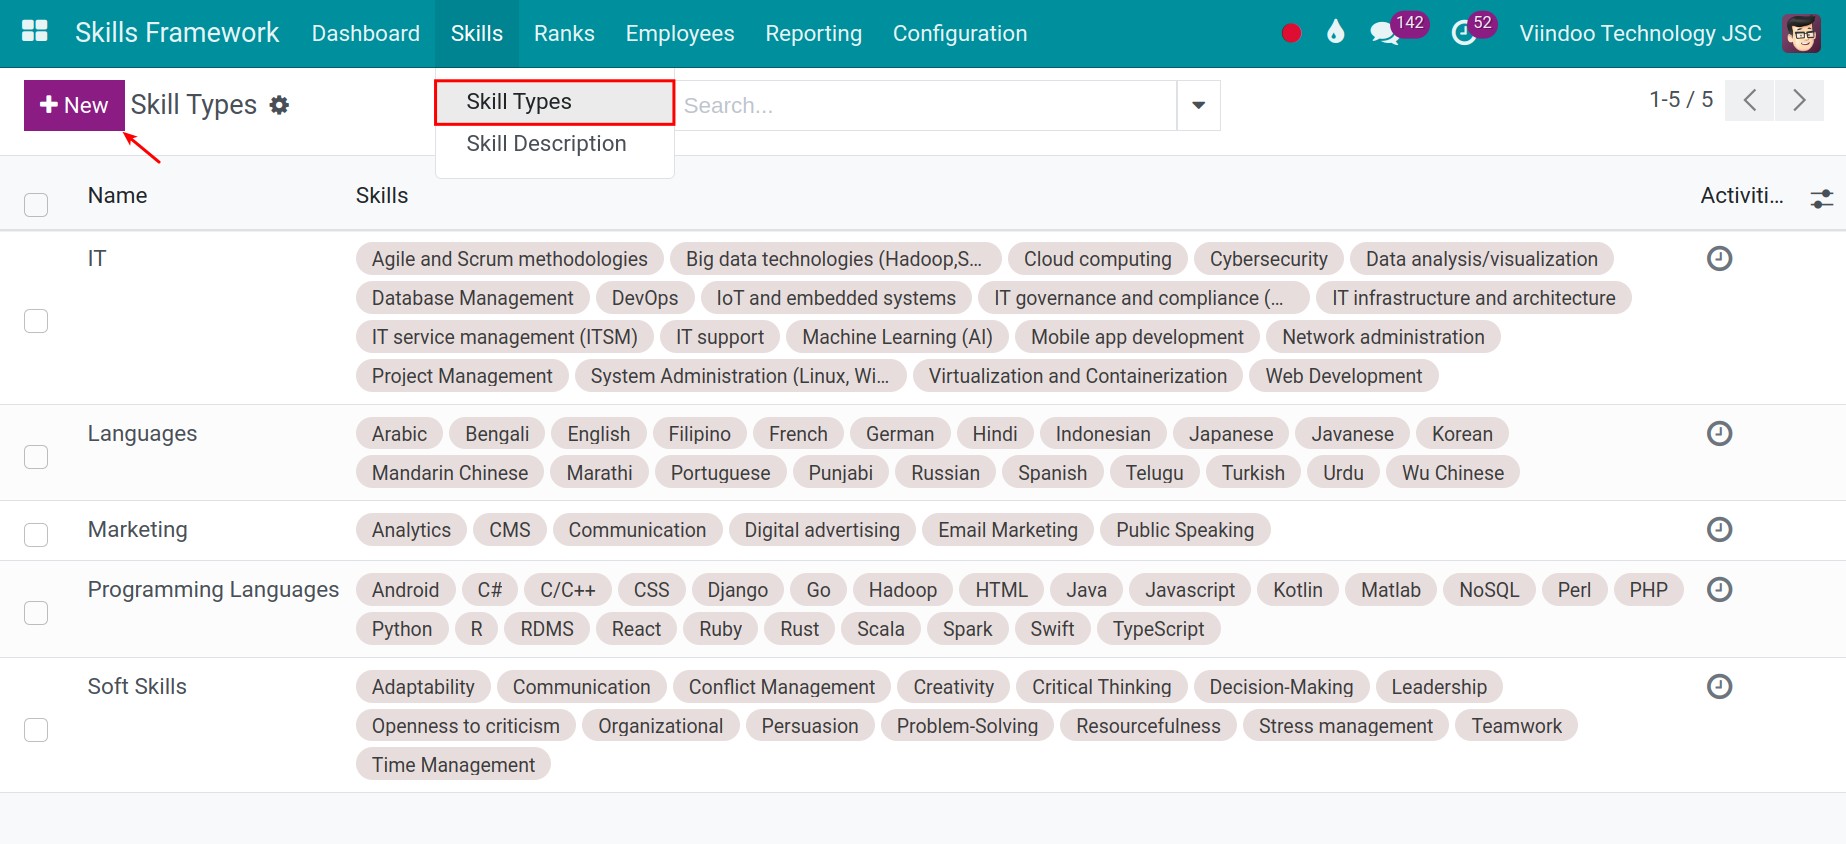Screen dimensions: 1846x844
Task: Sort by the Name column header
Action: pos(117,195)
